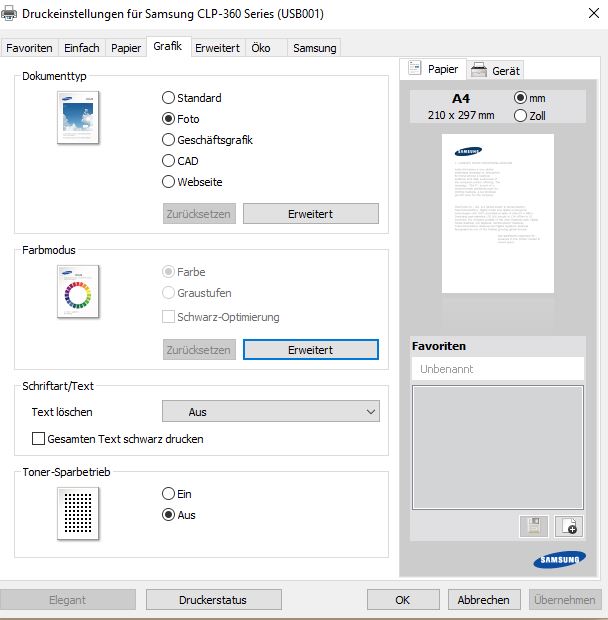The height and width of the screenshot is (620, 608).
Task: Open the Papier settings tab
Action: pos(126,48)
